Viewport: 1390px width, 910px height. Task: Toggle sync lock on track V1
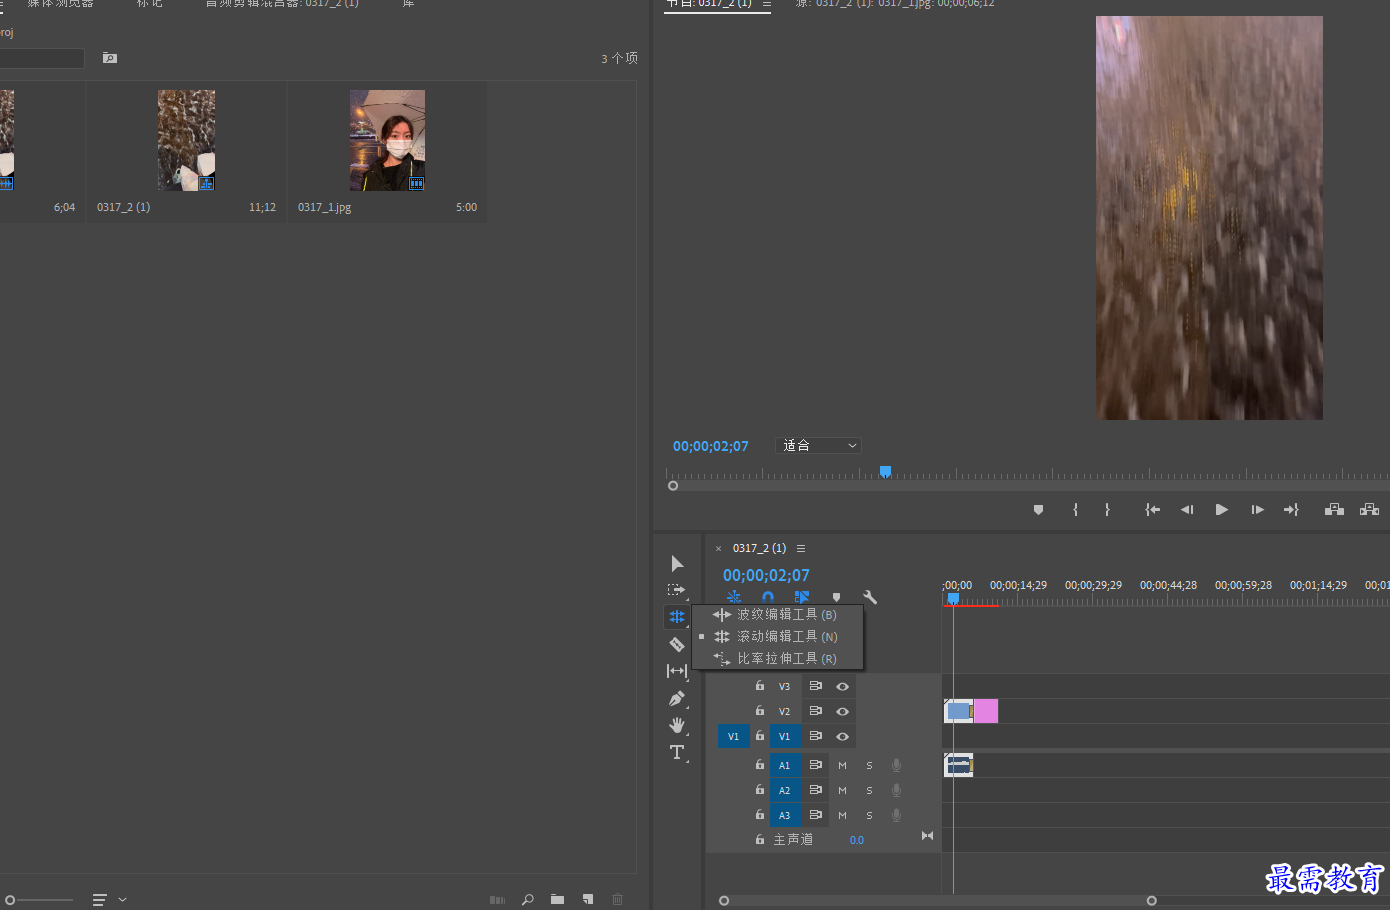[816, 736]
